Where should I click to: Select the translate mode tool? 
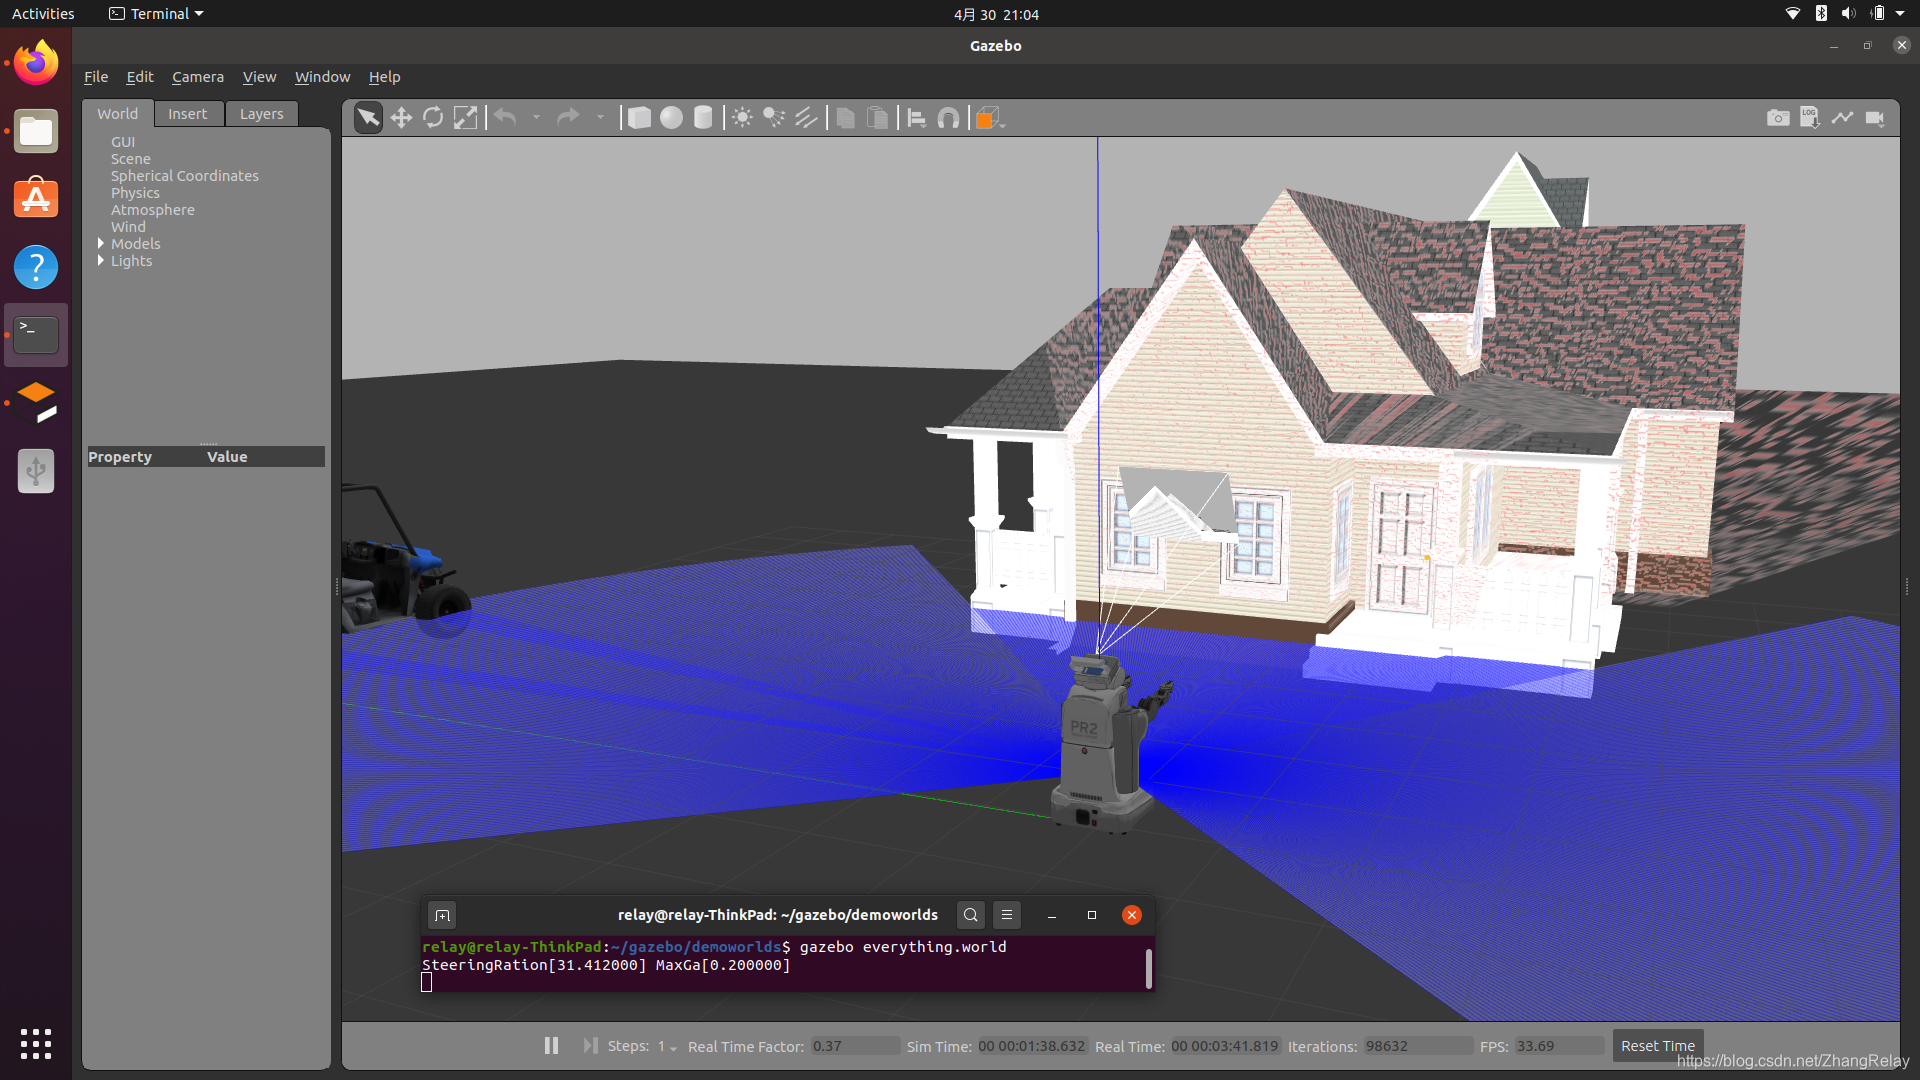click(x=401, y=118)
